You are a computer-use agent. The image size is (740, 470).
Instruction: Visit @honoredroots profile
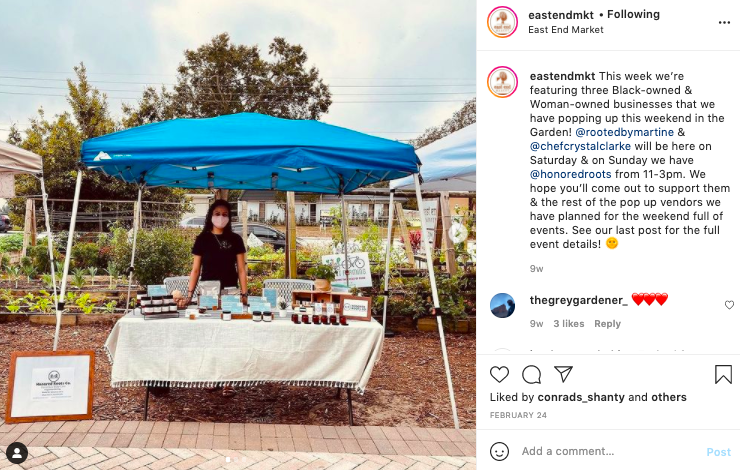[571, 174]
